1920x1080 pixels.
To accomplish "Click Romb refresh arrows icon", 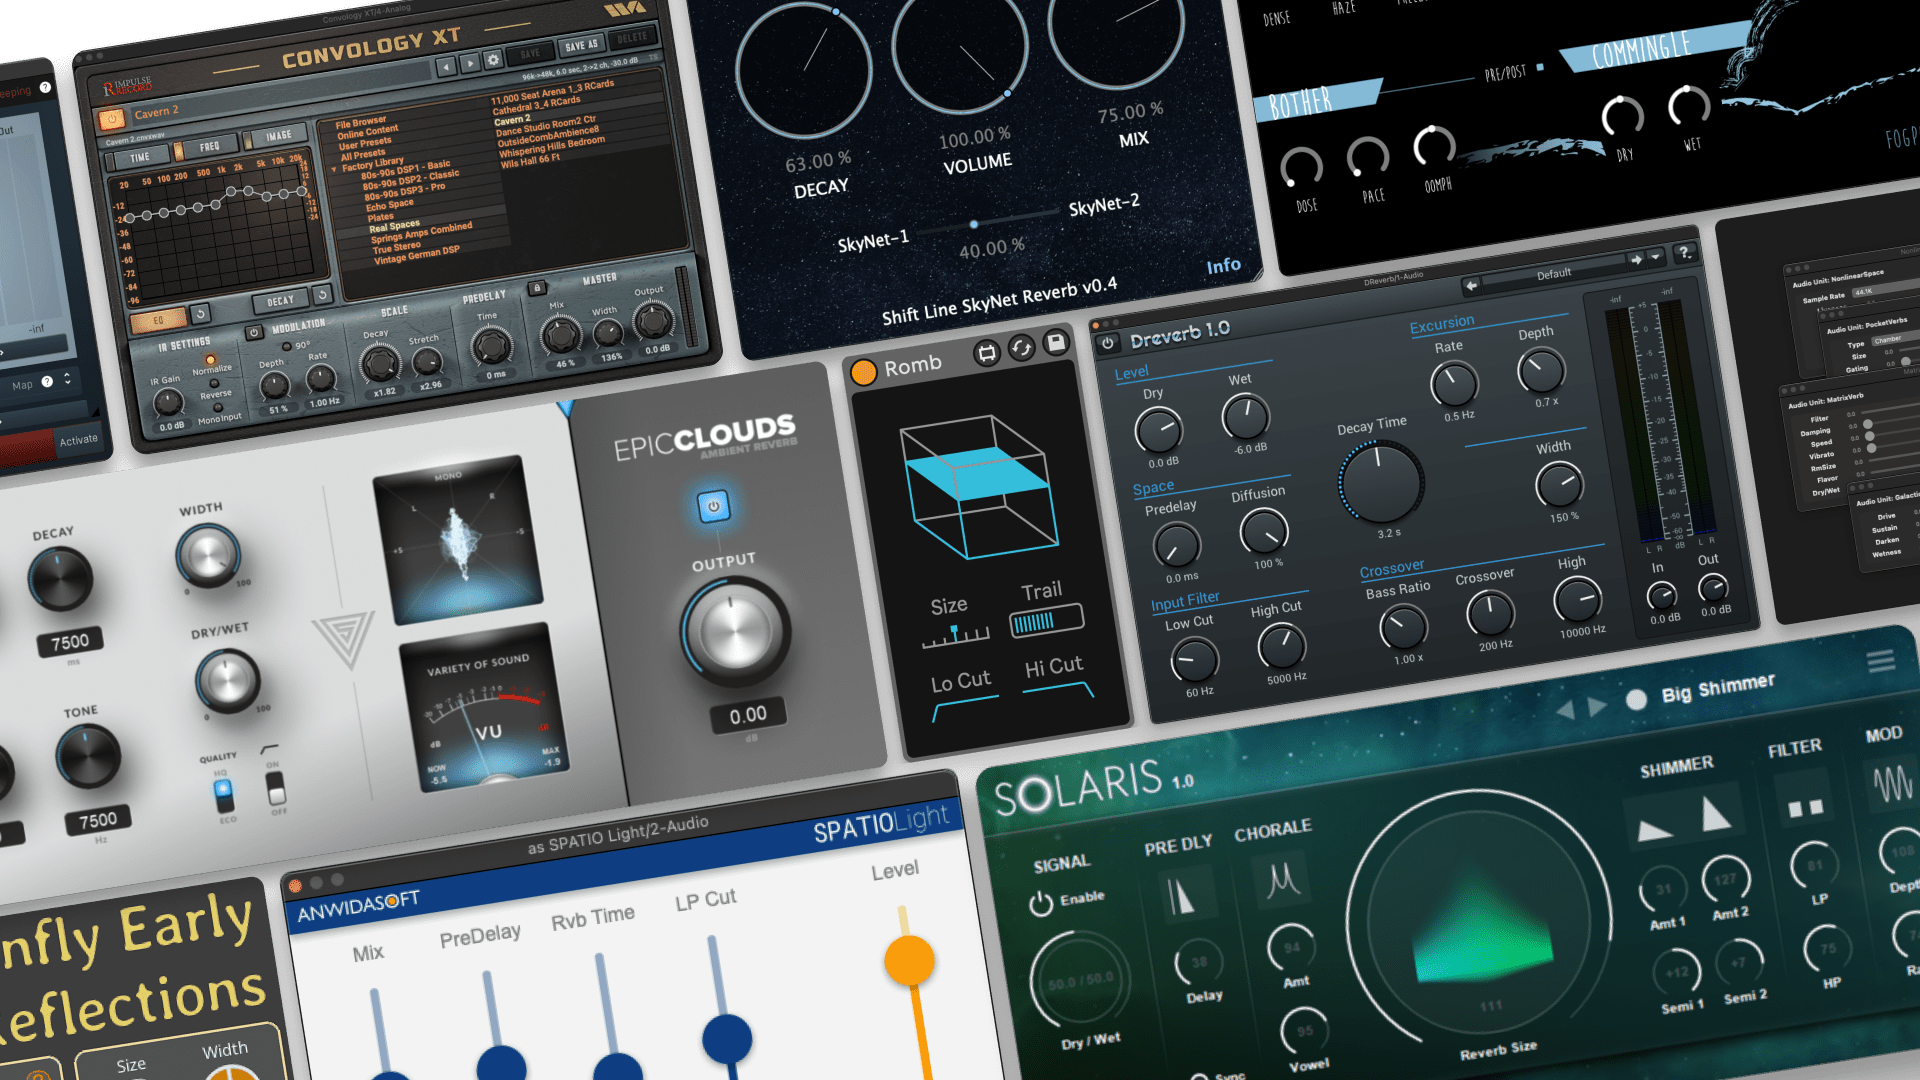I will [x=1021, y=348].
